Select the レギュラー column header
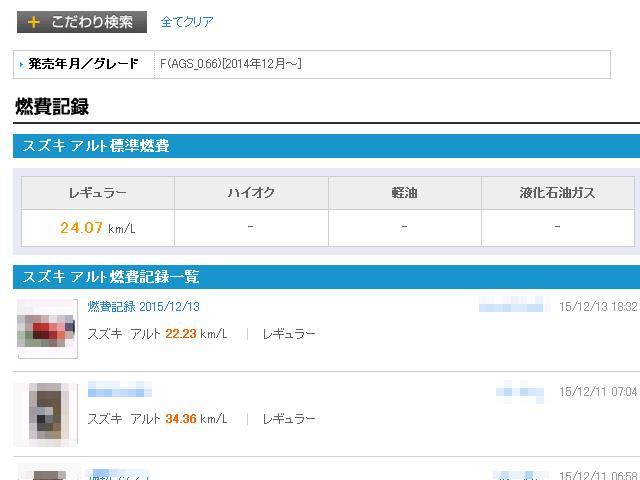Viewport: 640px width, 480px height. point(98,193)
